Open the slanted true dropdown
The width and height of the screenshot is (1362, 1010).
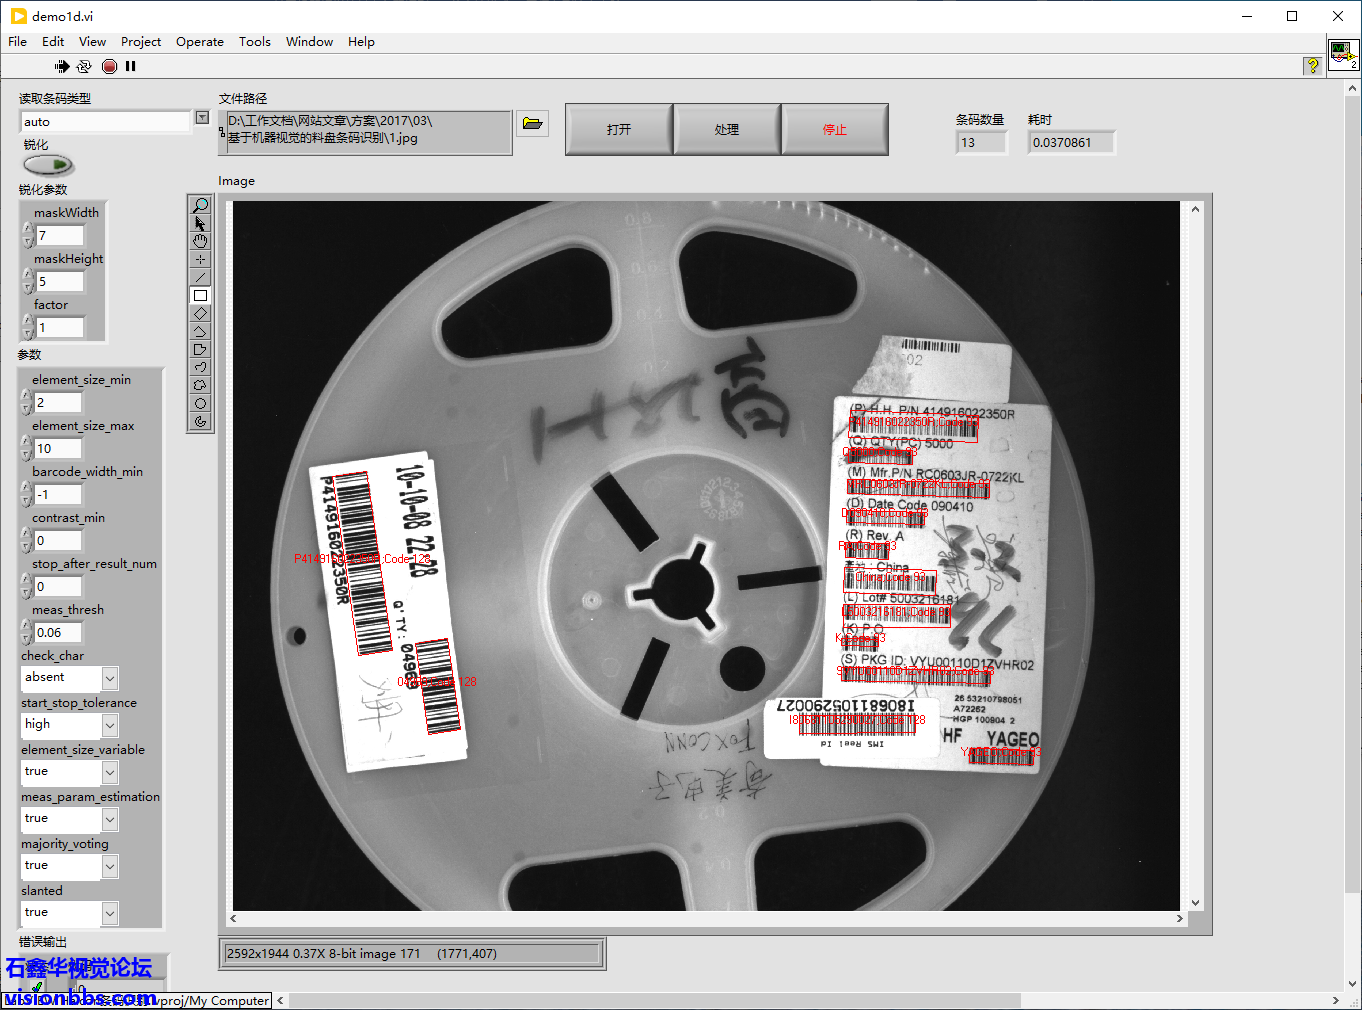(110, 914)
